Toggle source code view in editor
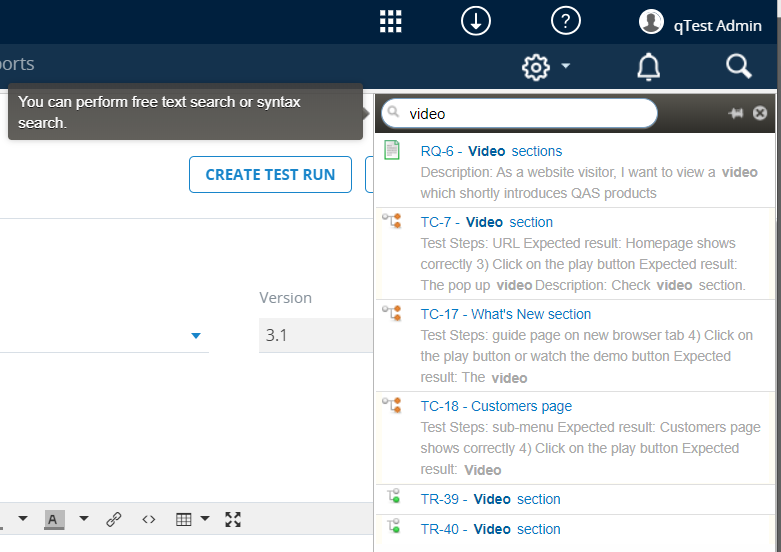The height and width of the screenshot is (552, 781). point(149,519)
